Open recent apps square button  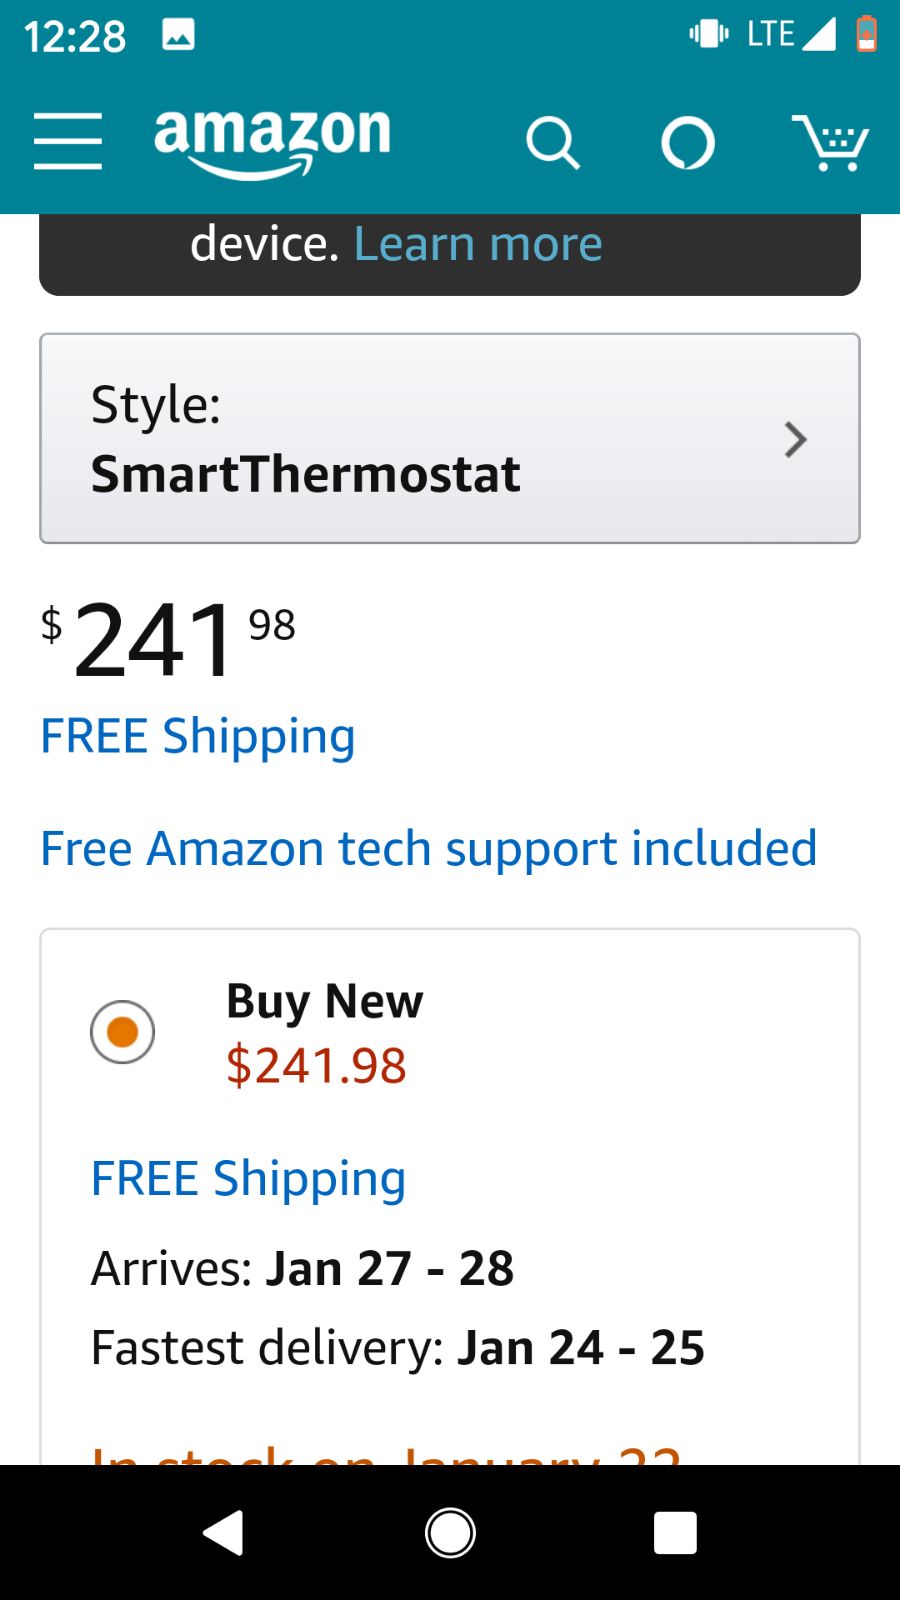click(x=675, y=1532)
